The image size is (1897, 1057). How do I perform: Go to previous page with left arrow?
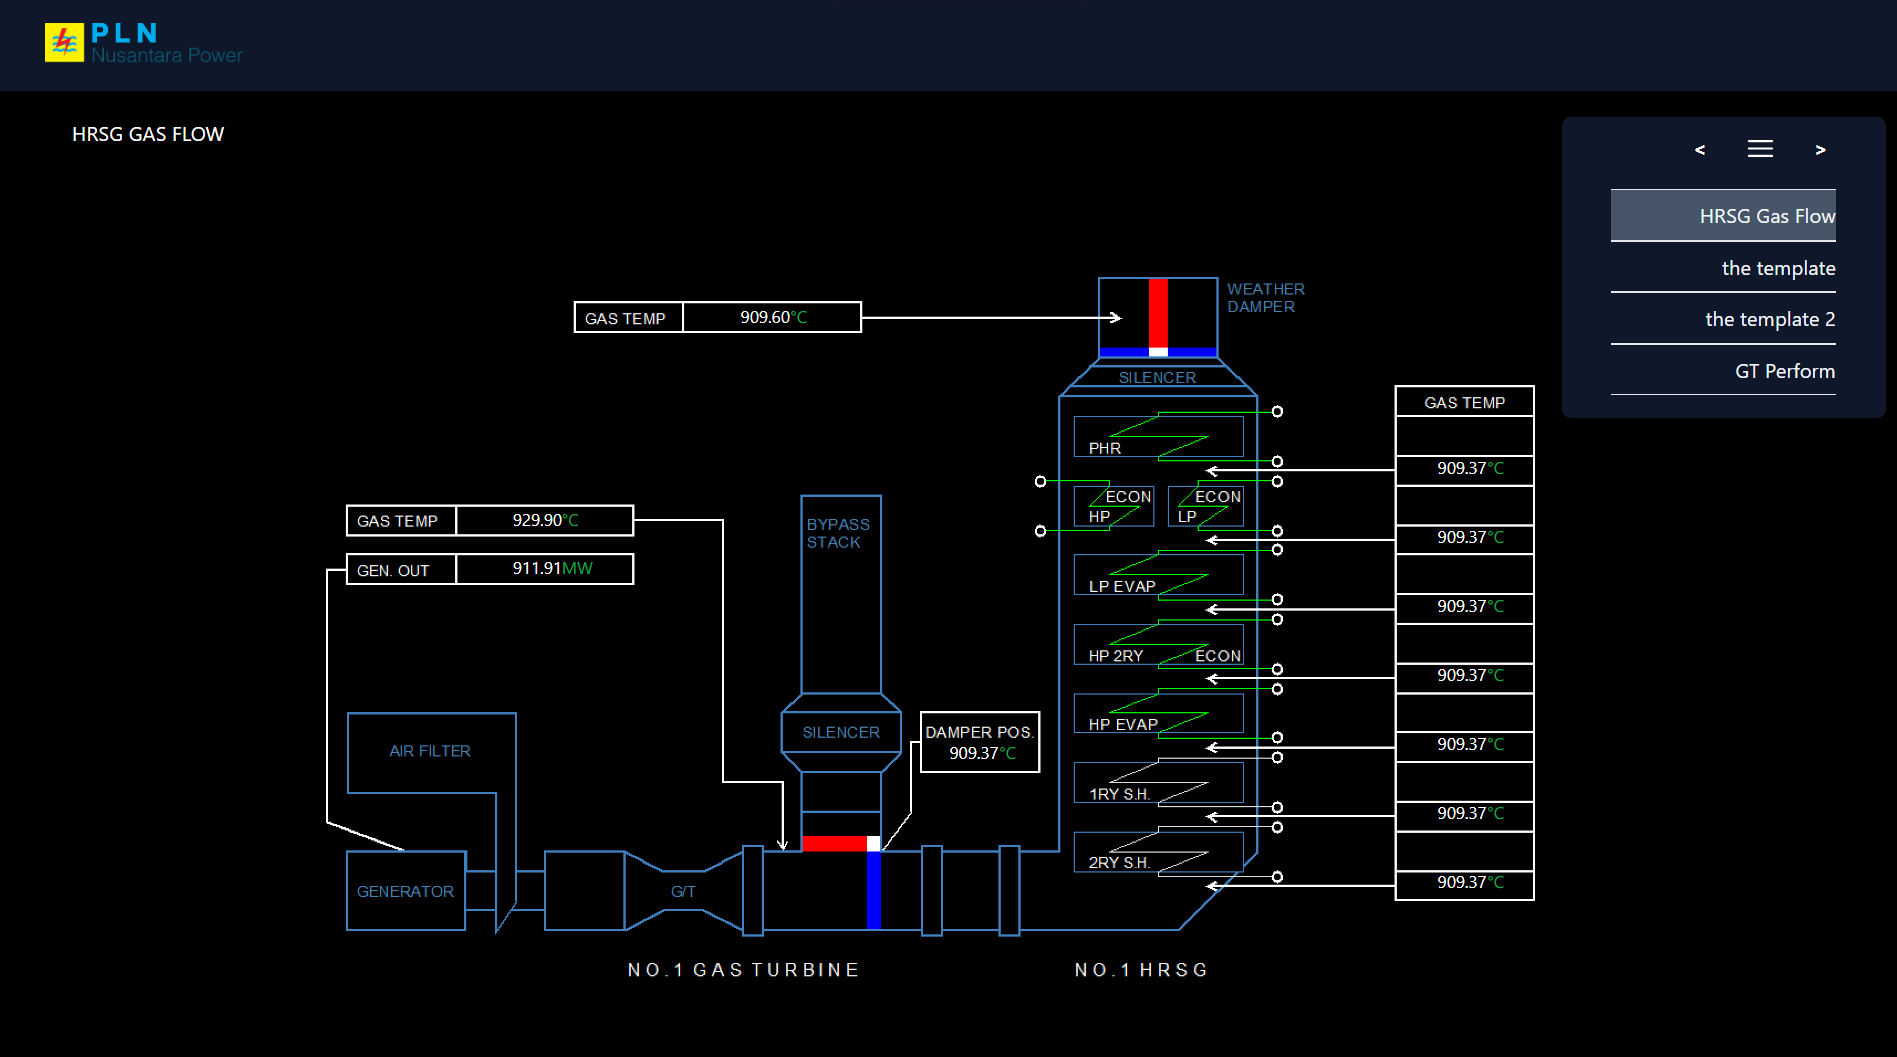pos(1700,150)
